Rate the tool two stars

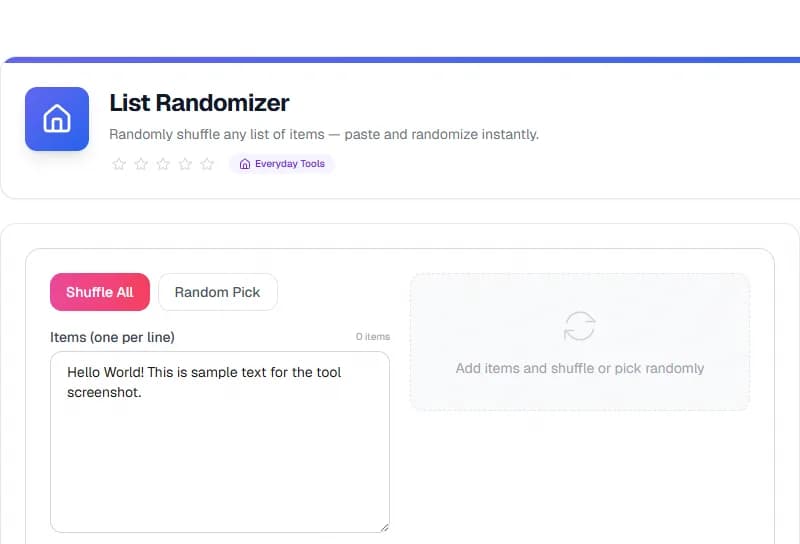pos(141,164)
